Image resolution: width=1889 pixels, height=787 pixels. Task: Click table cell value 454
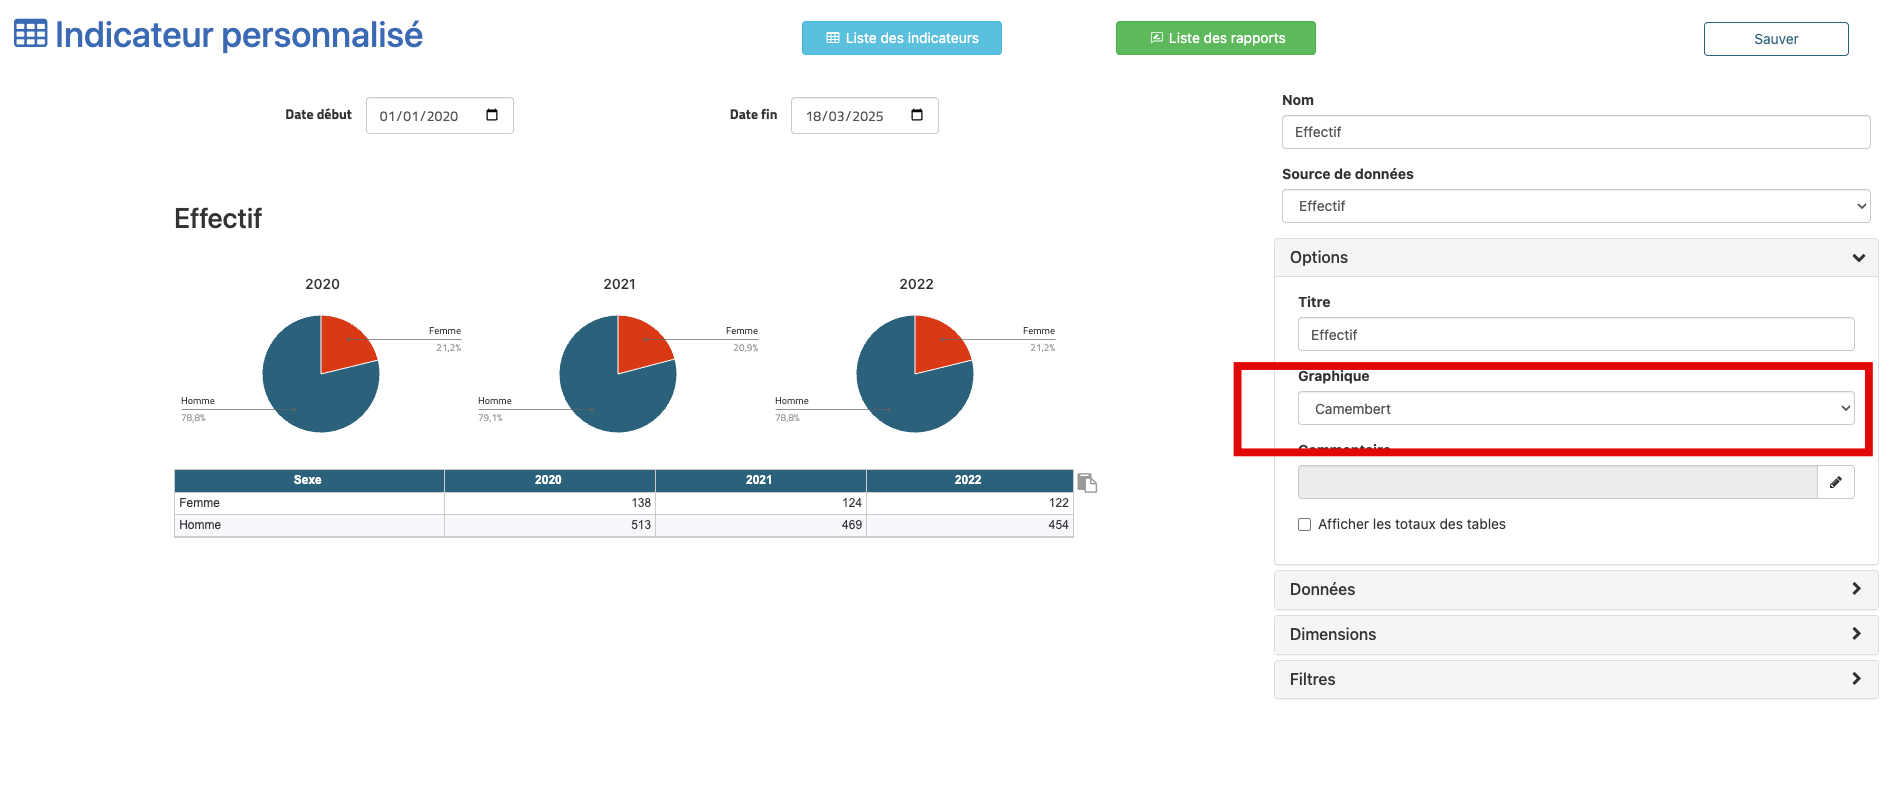pyautogui.click(x=1059, y=525)
